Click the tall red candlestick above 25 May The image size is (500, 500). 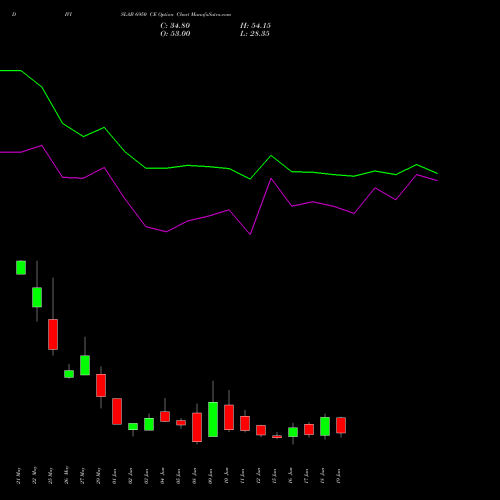point(53,334)
